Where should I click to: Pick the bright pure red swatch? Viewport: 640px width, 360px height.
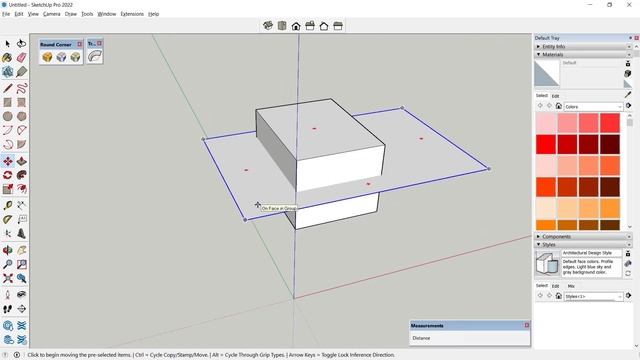point(546,144)
